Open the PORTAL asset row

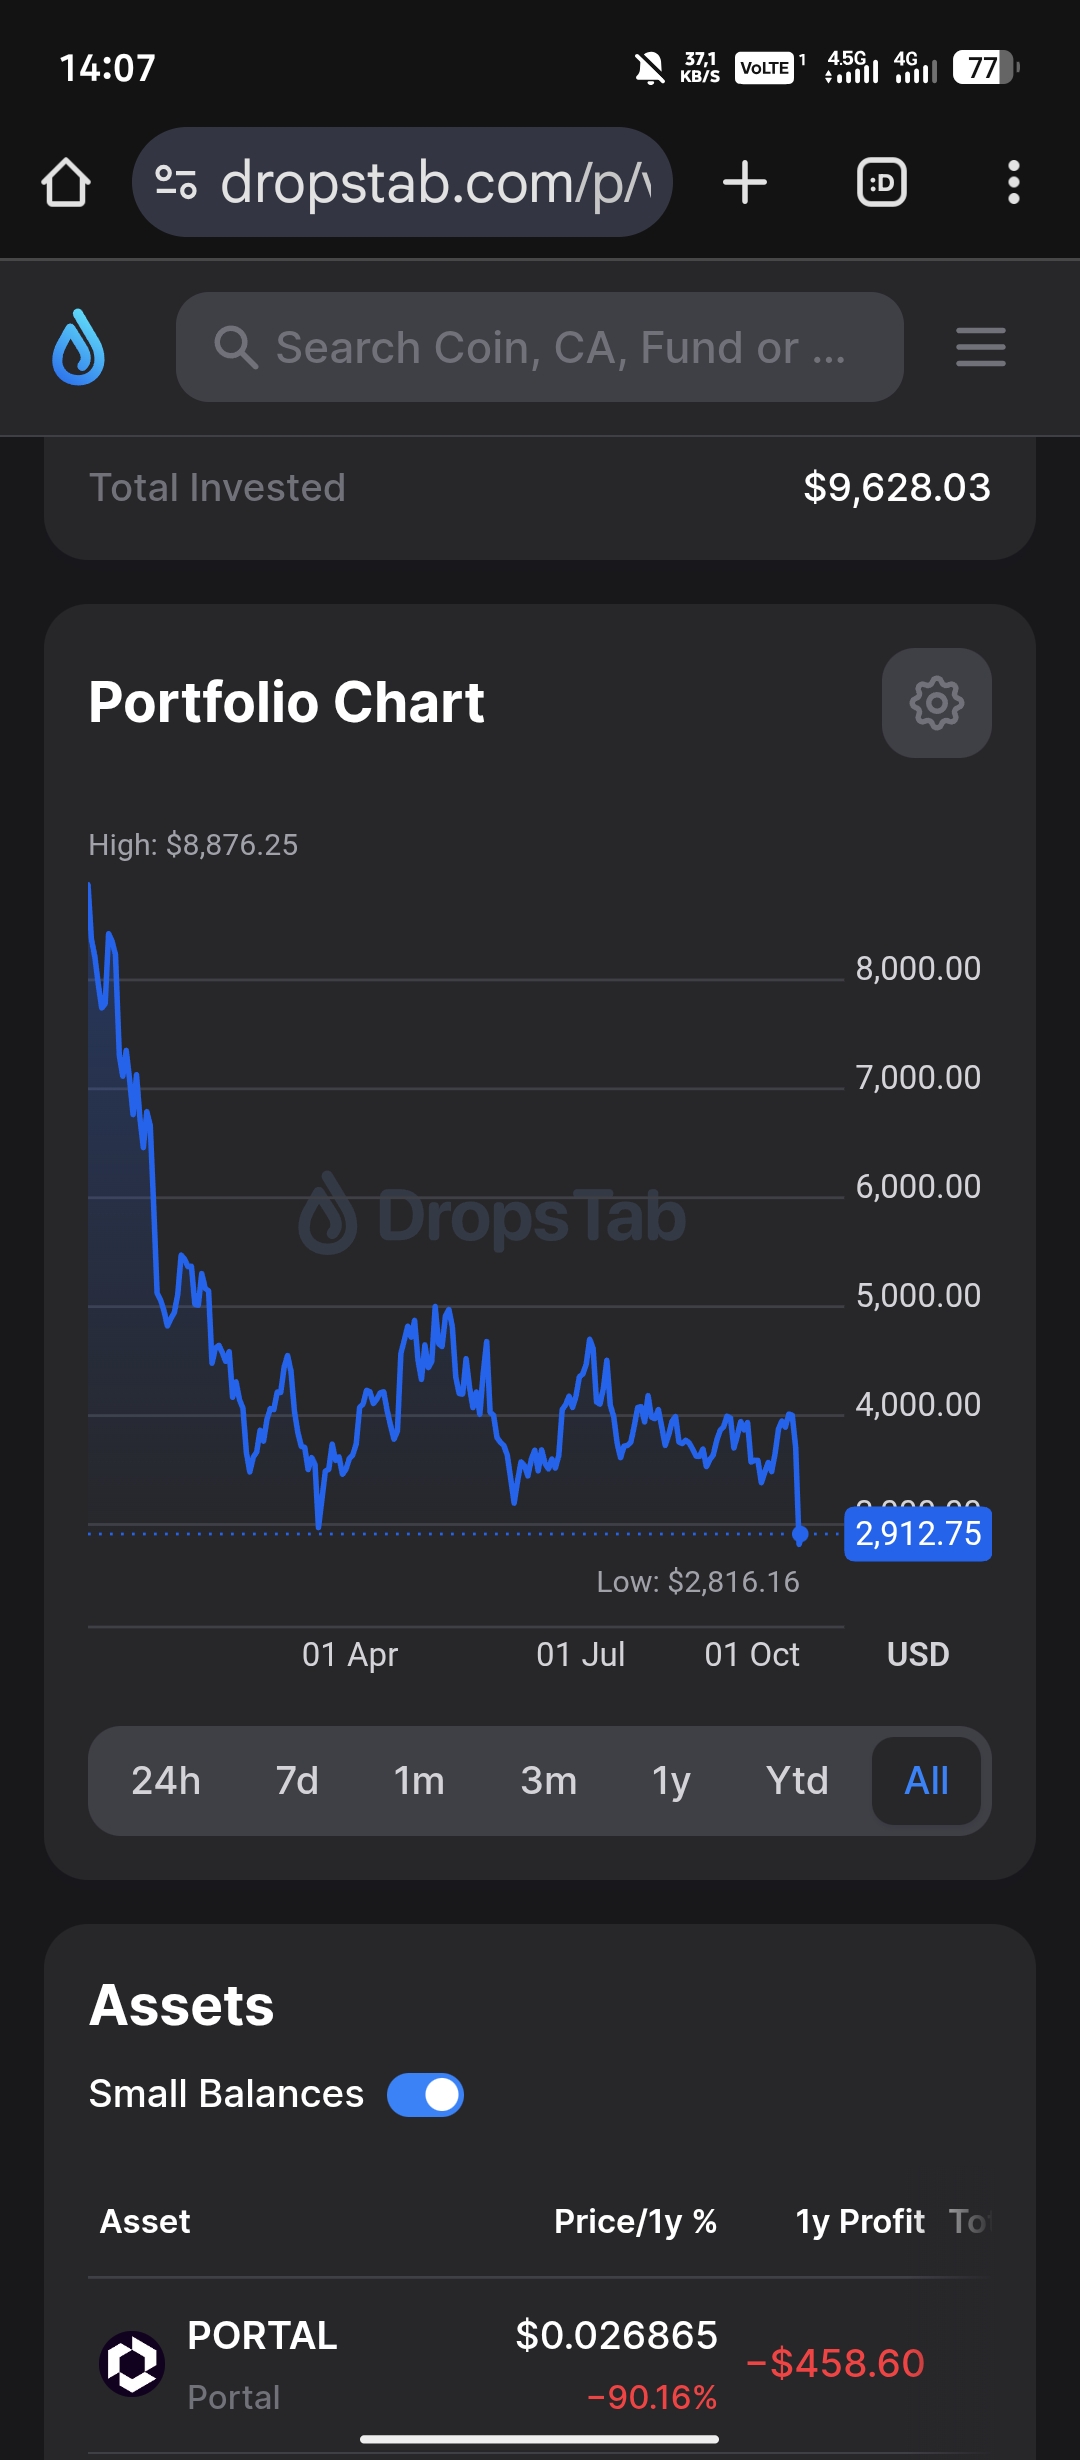pyautogui.click(x=262, y=2364)
